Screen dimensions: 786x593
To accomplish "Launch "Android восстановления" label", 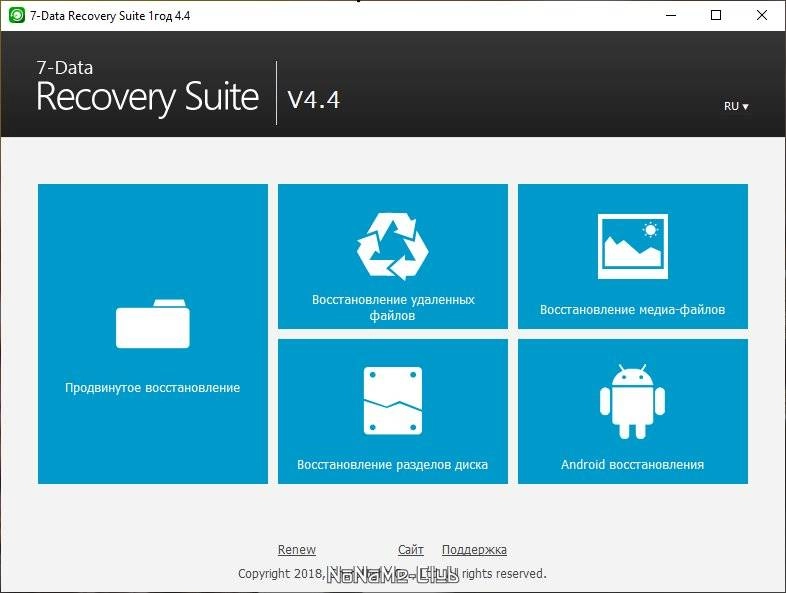I will (x=633, y=464).
